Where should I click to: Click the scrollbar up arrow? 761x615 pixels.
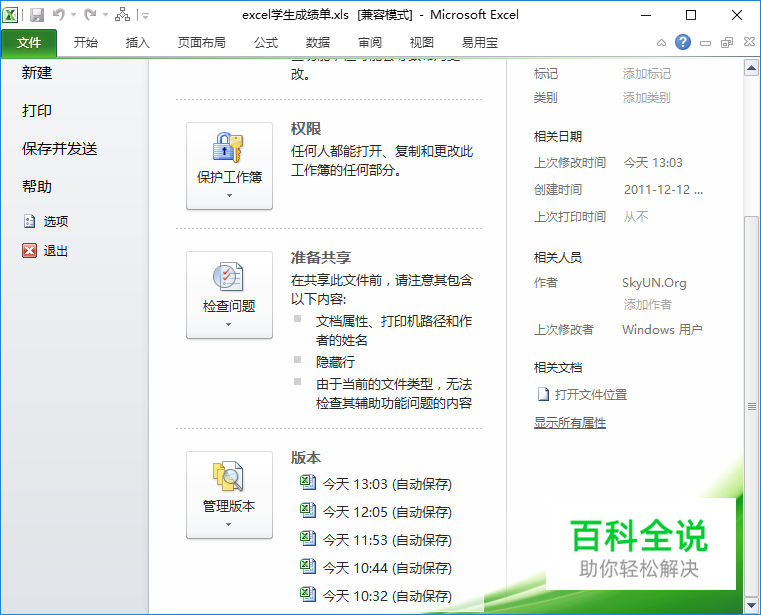coord(751,68)
